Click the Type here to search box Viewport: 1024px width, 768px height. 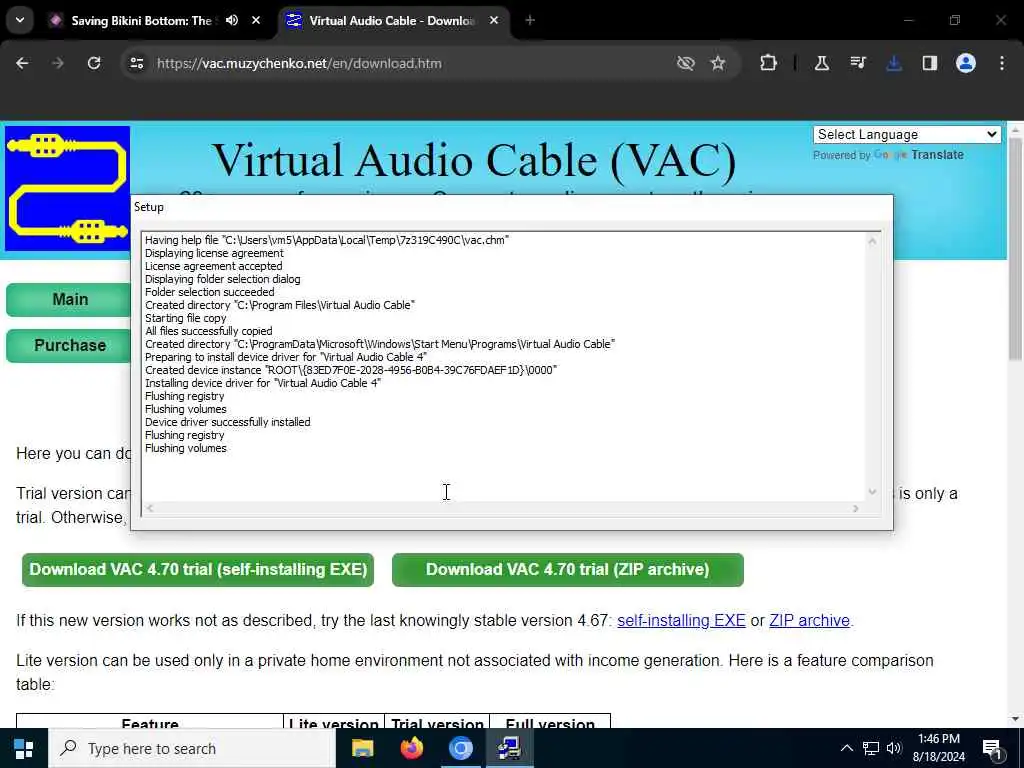[191, 748]
